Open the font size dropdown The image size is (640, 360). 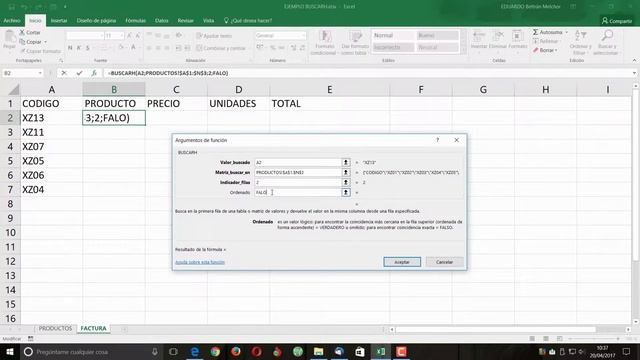122,36
